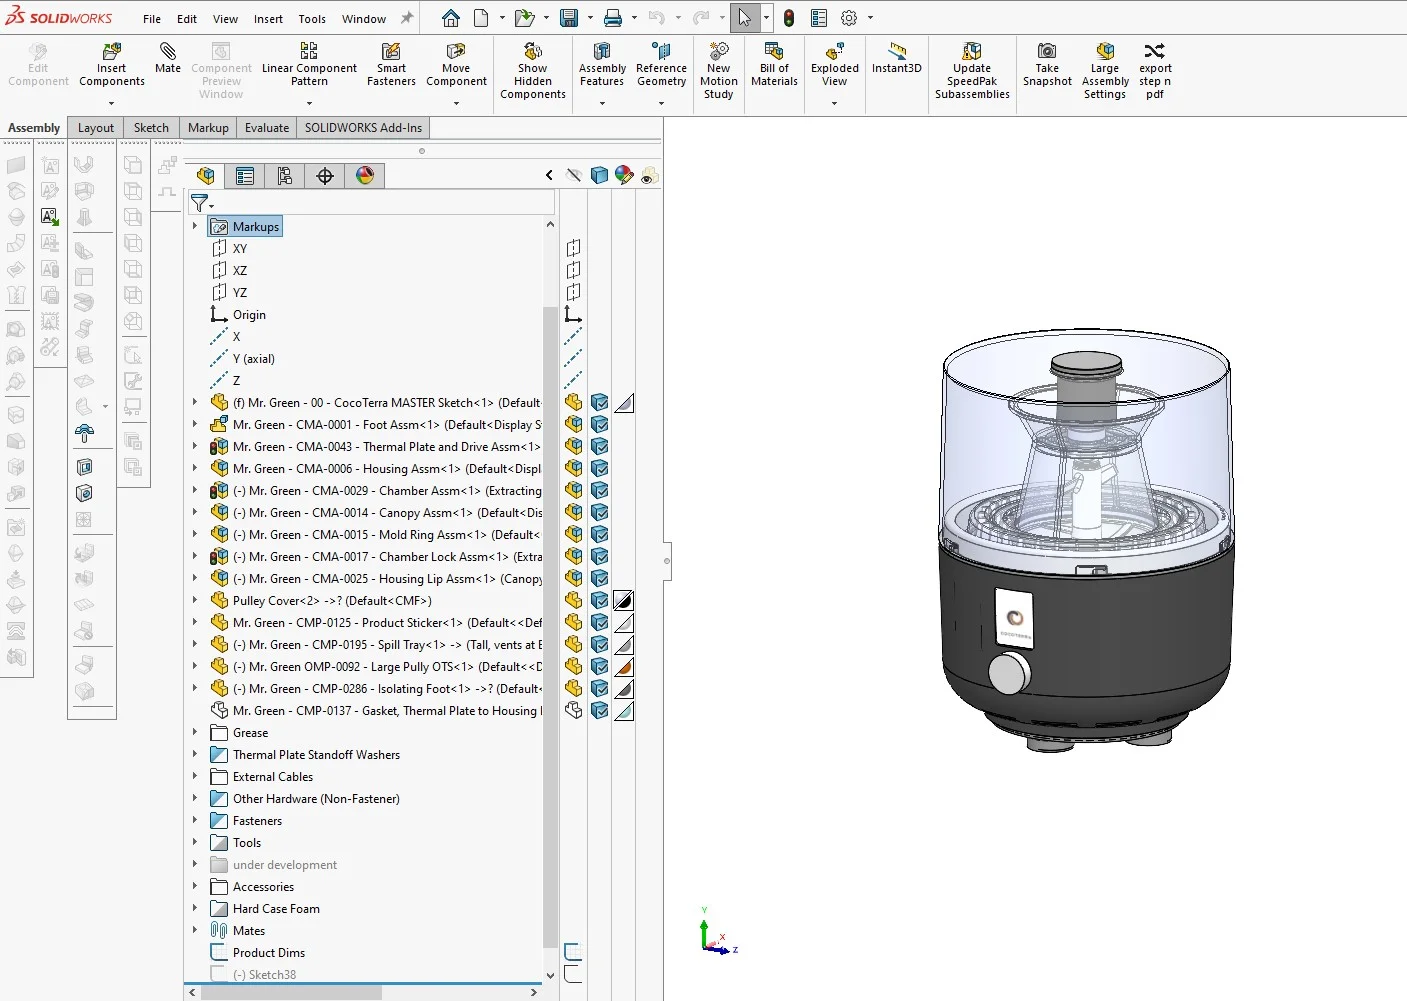Toggle visibility of the Origin

(x=574, y=314)
